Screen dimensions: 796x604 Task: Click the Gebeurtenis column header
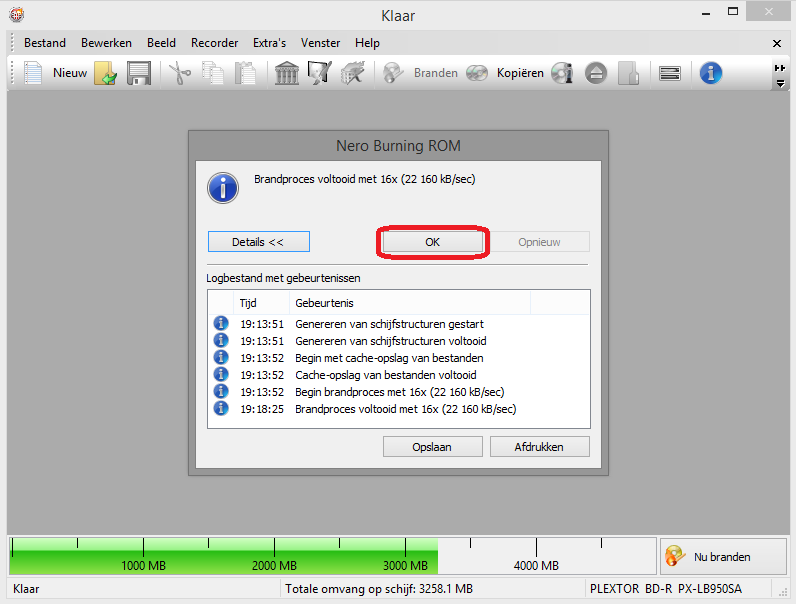coord(409,303)
